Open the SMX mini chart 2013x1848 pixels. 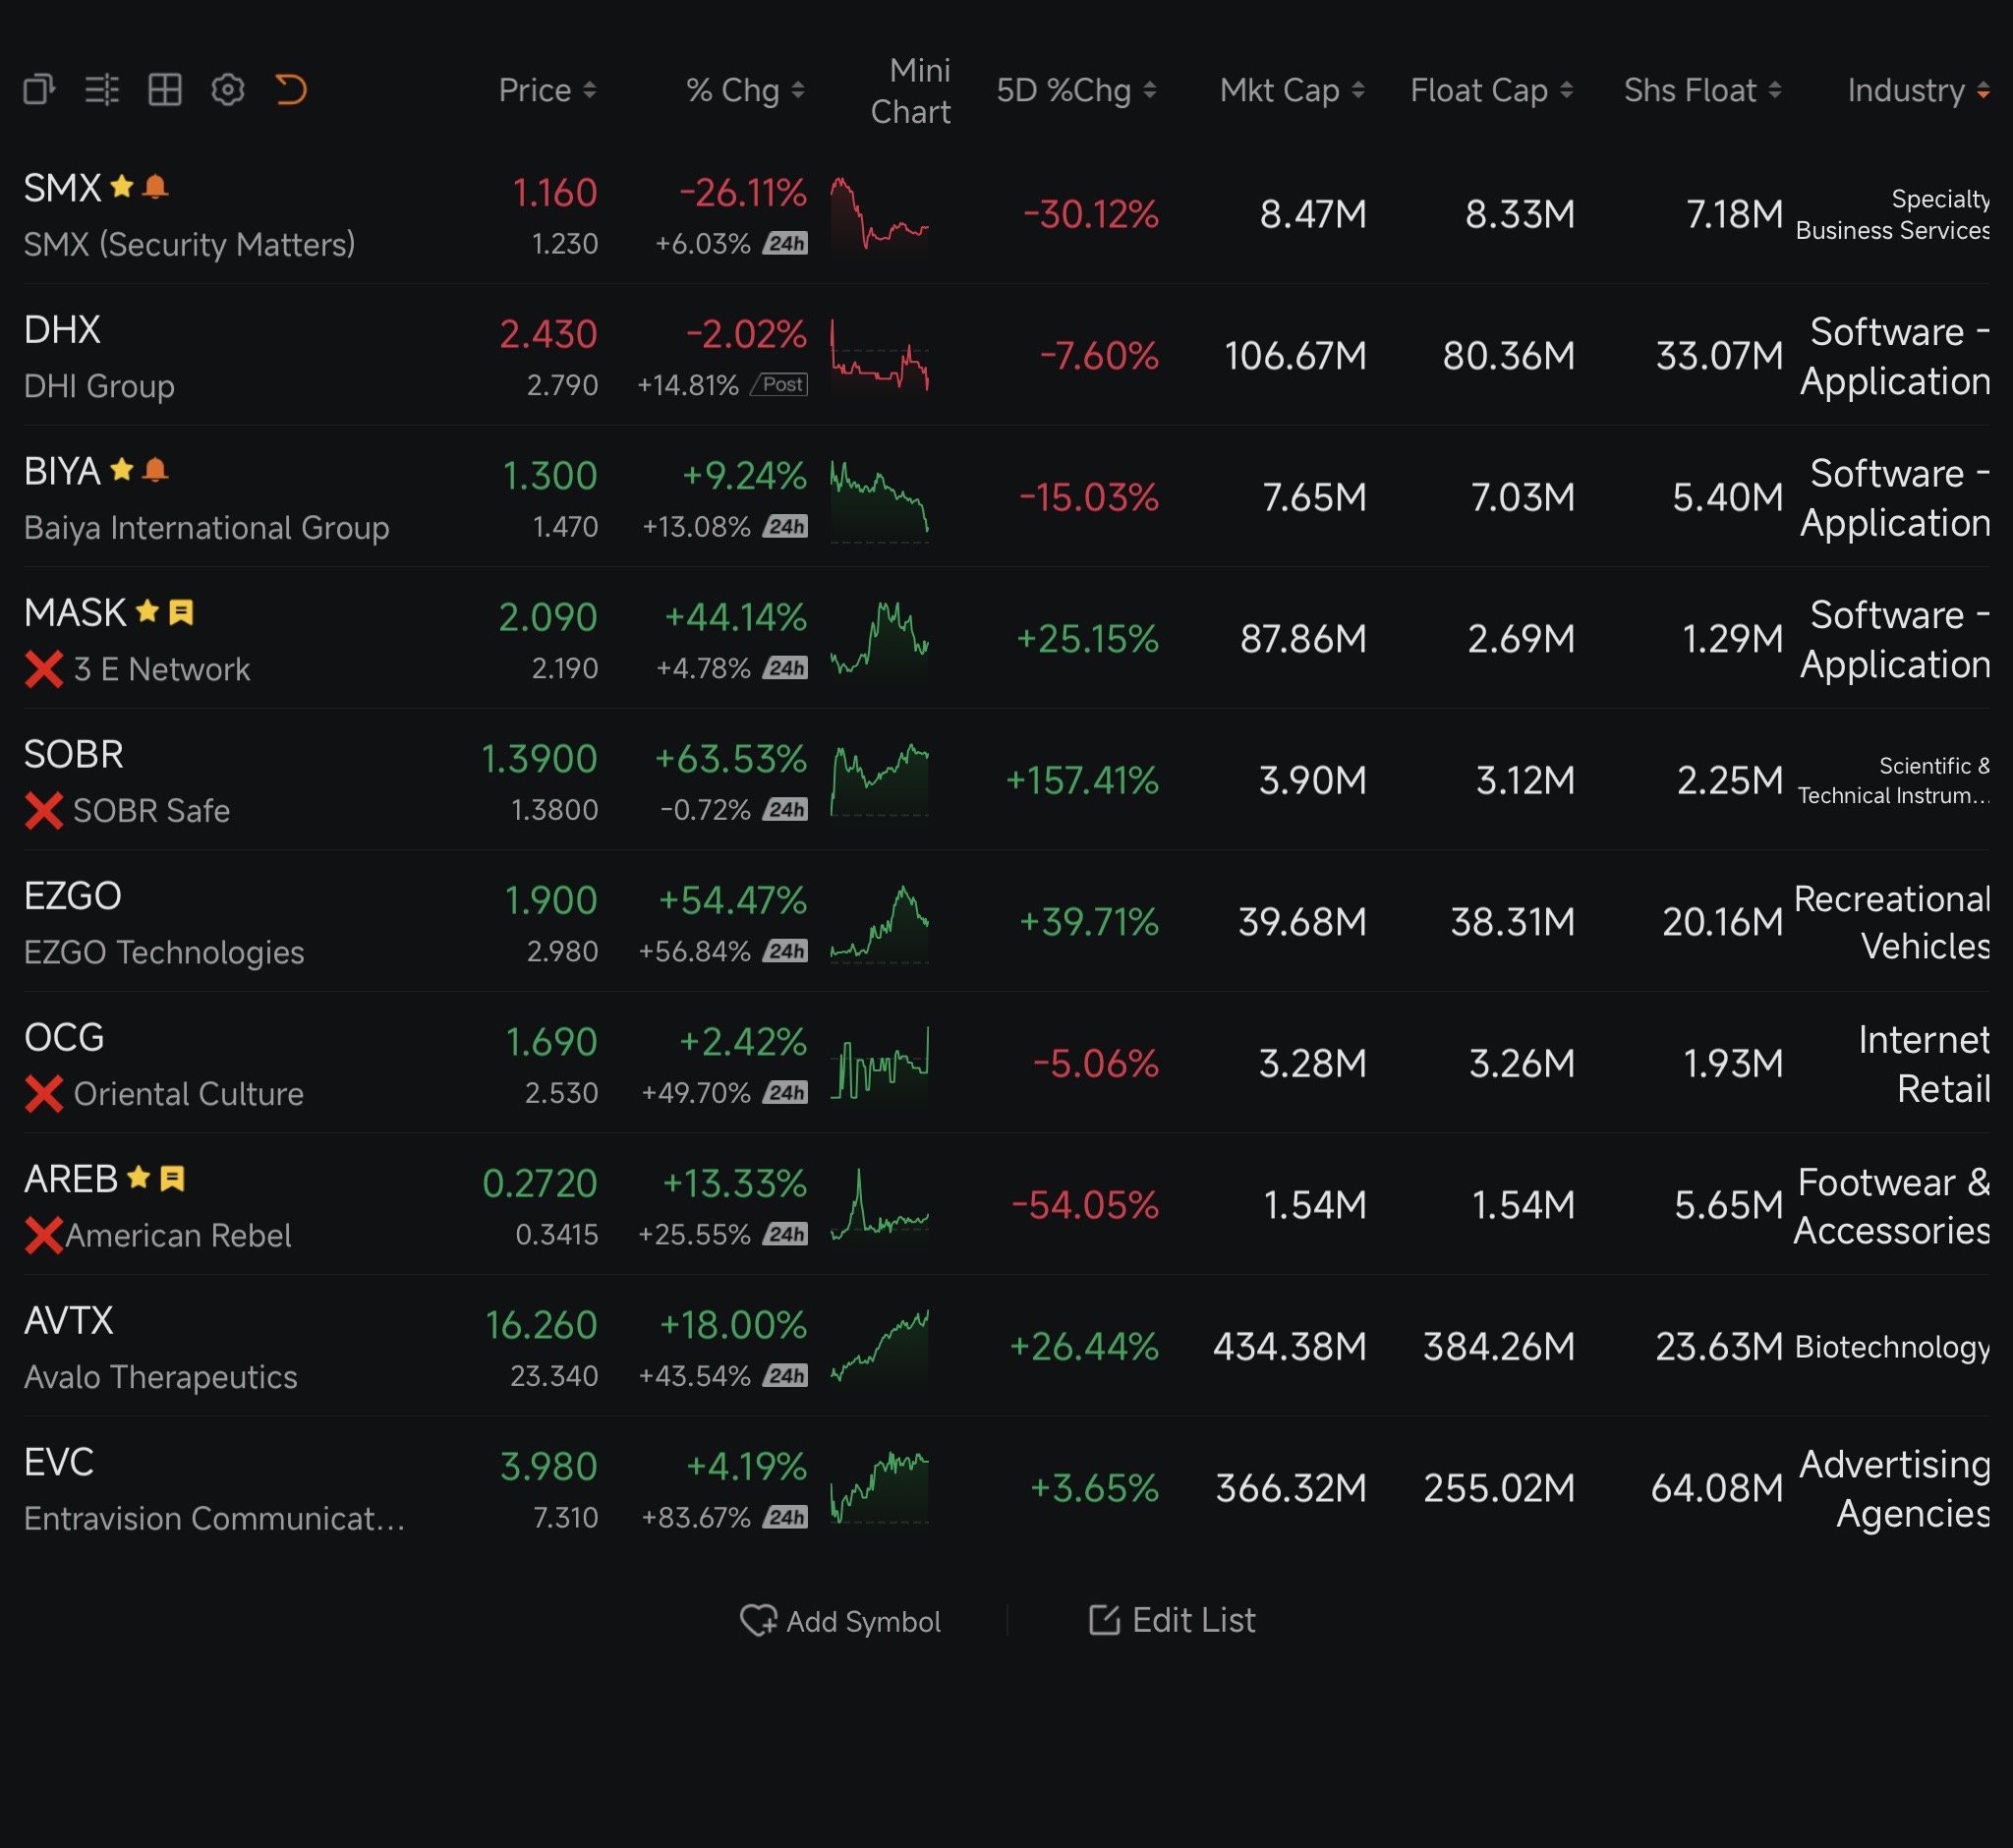point(880,214)
